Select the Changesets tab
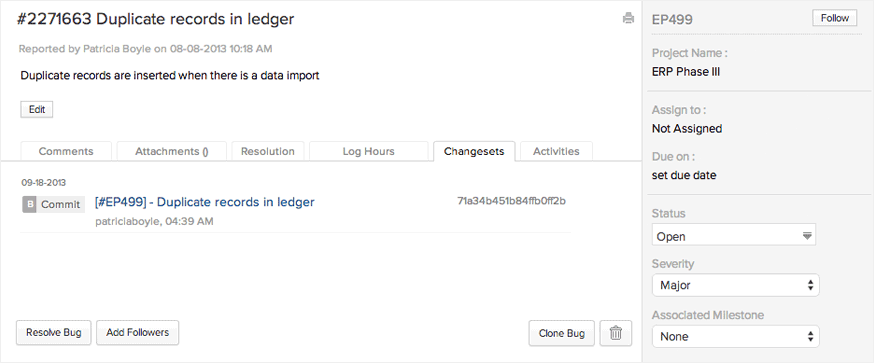 coord(474,151)
